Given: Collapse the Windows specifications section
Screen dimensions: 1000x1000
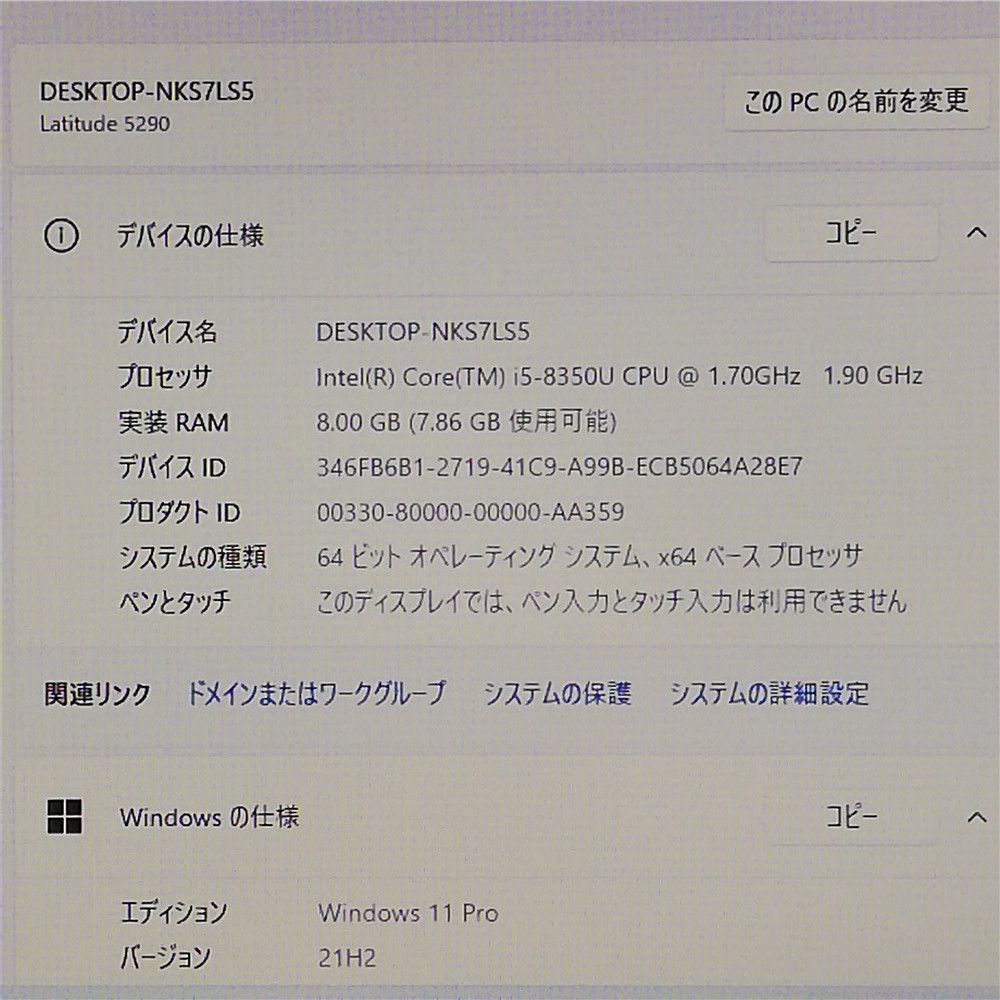Looking at the screenshot, I should [x=976, y=816].
